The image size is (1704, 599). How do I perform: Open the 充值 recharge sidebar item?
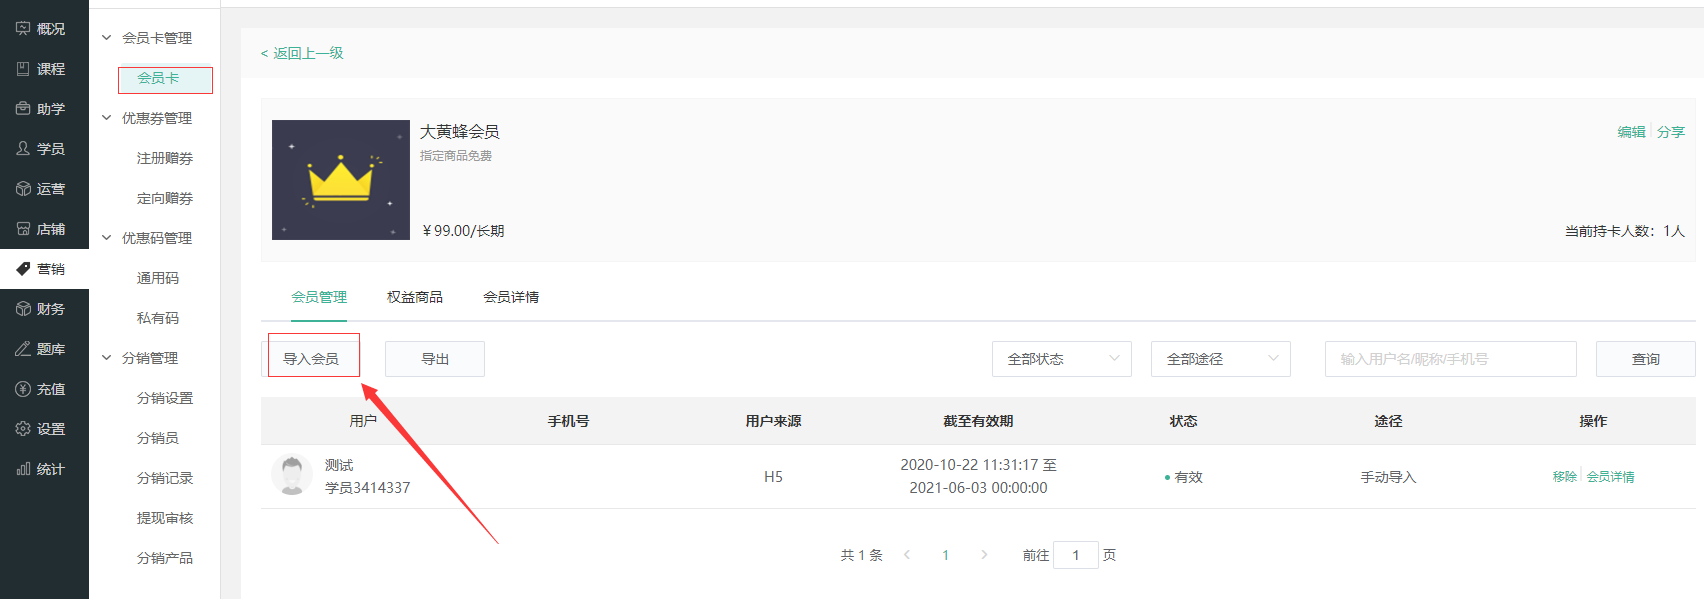[x=44, y=389]
